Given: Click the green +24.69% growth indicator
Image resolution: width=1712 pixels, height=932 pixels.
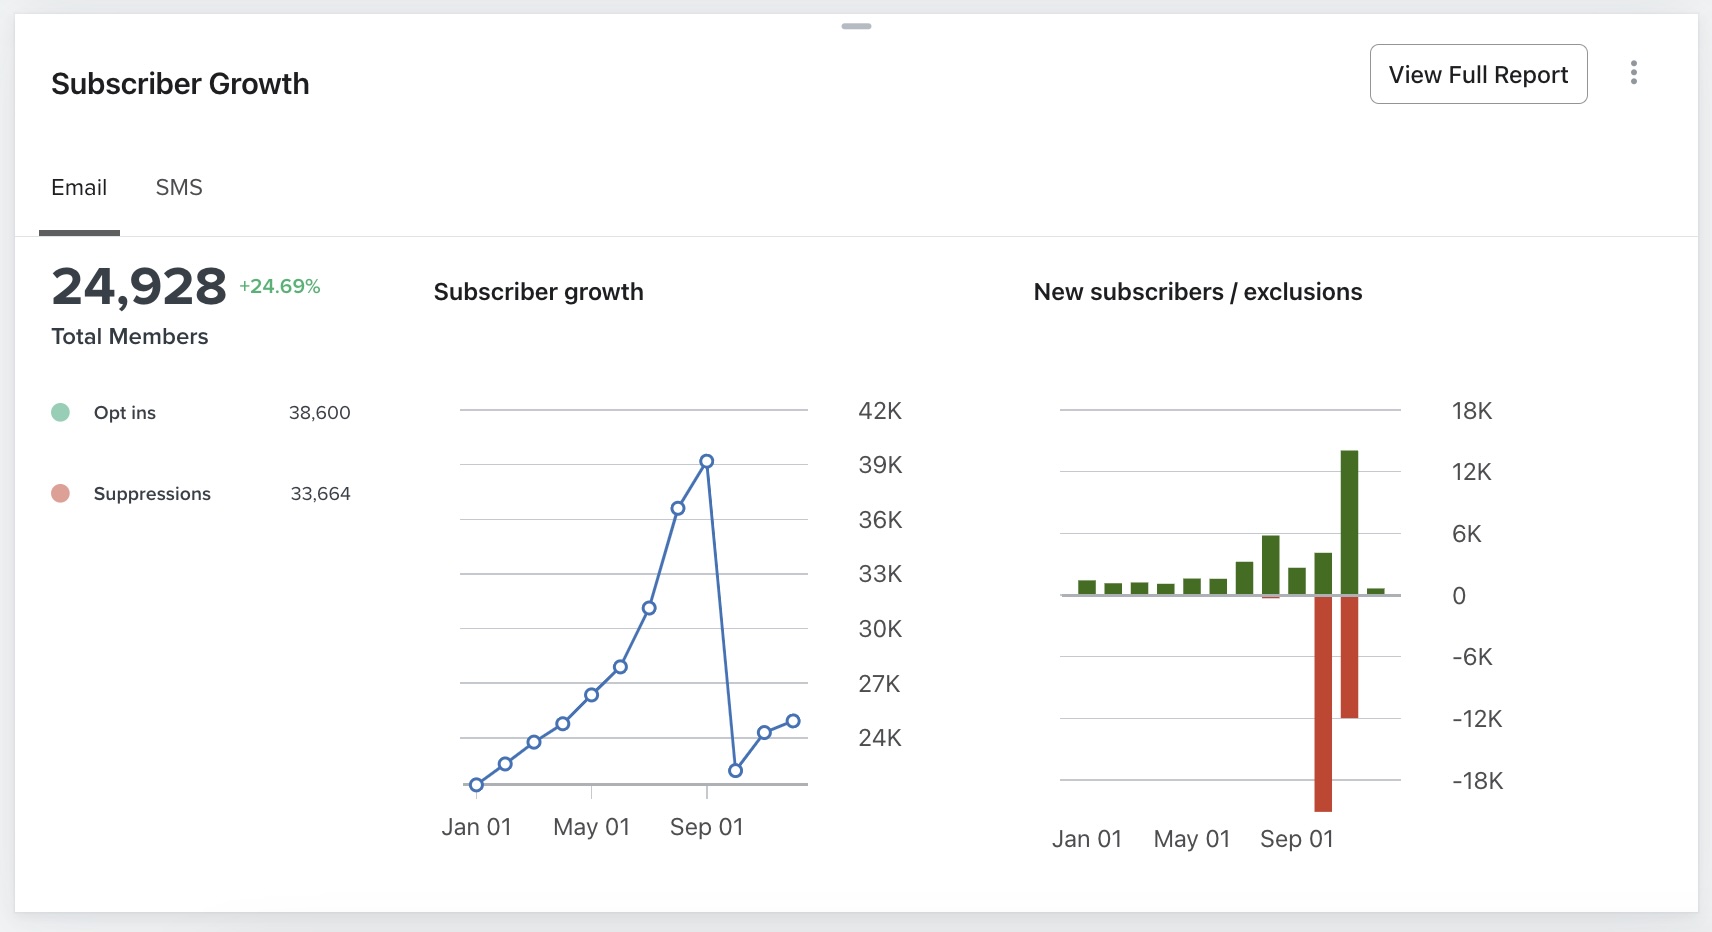Looking at the screenshot, I should pos(278,285).
